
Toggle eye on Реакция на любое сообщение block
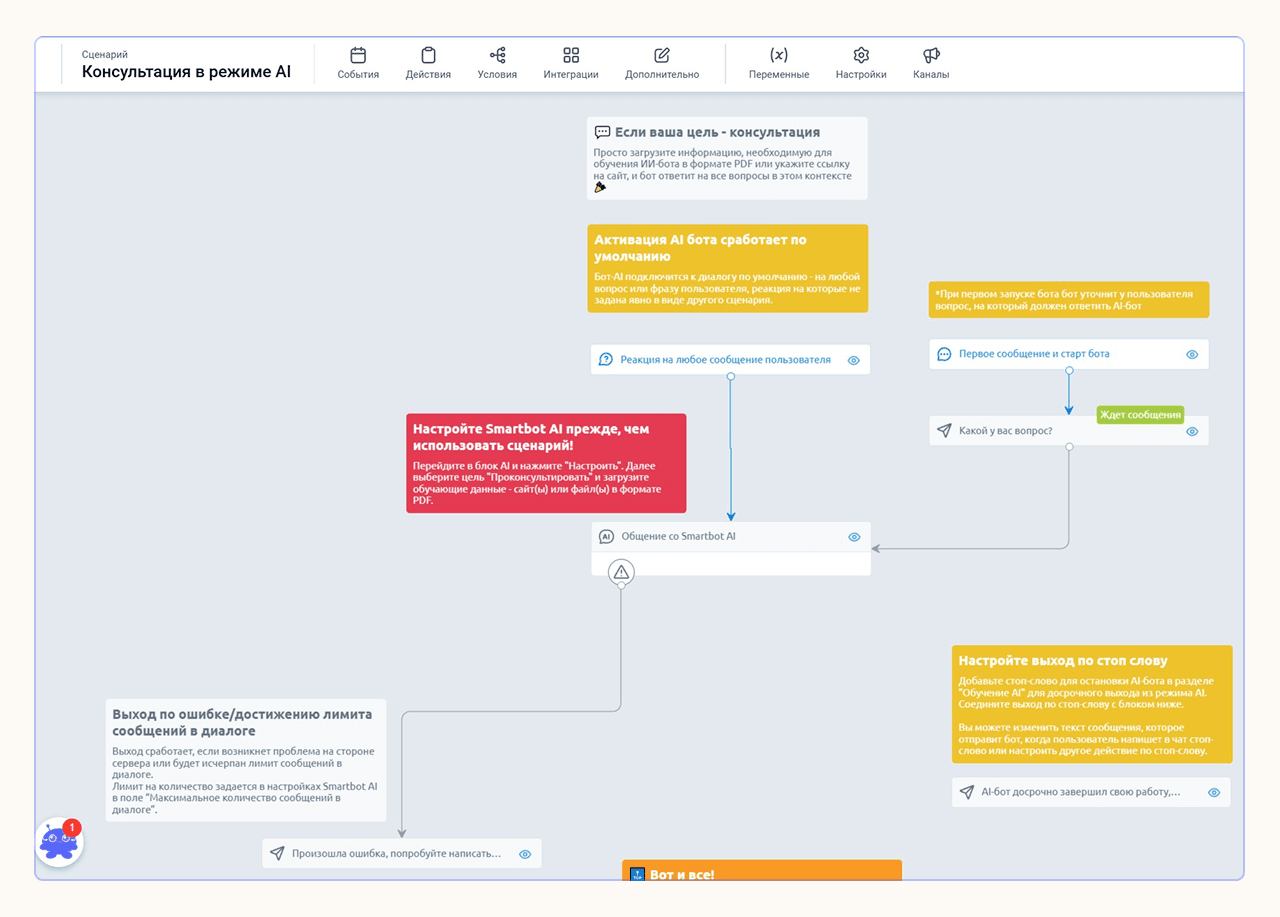coord(854,360)
